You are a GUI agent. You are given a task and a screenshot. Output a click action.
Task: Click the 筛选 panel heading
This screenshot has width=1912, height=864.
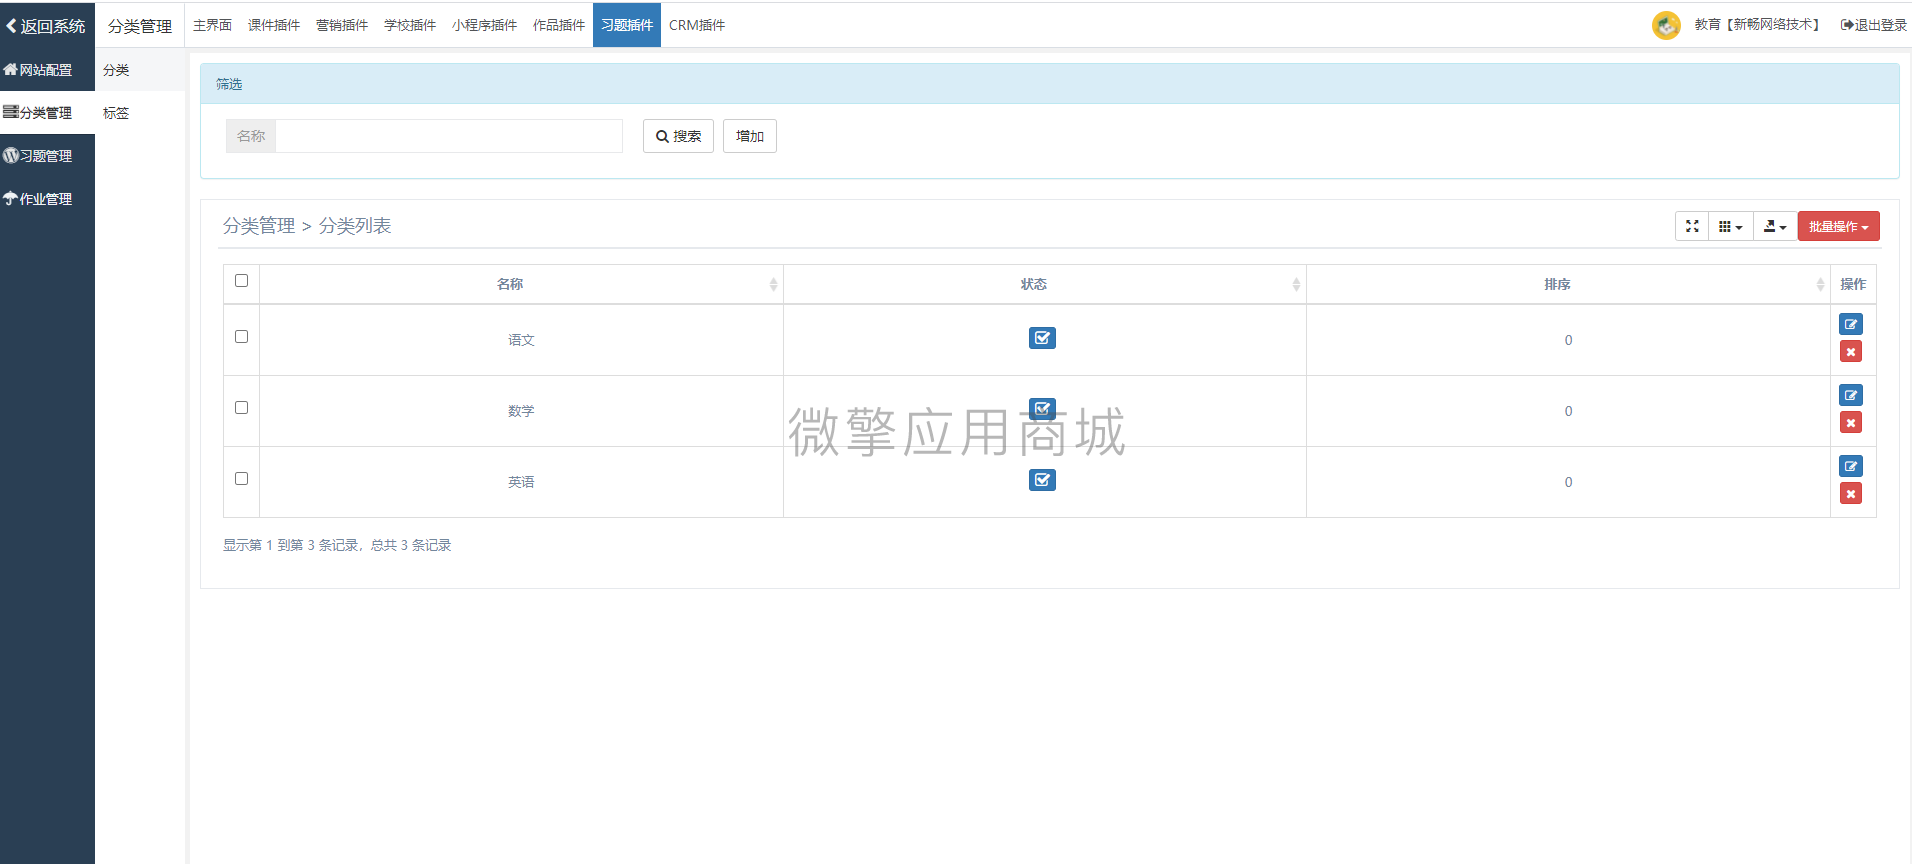(229, 84)
